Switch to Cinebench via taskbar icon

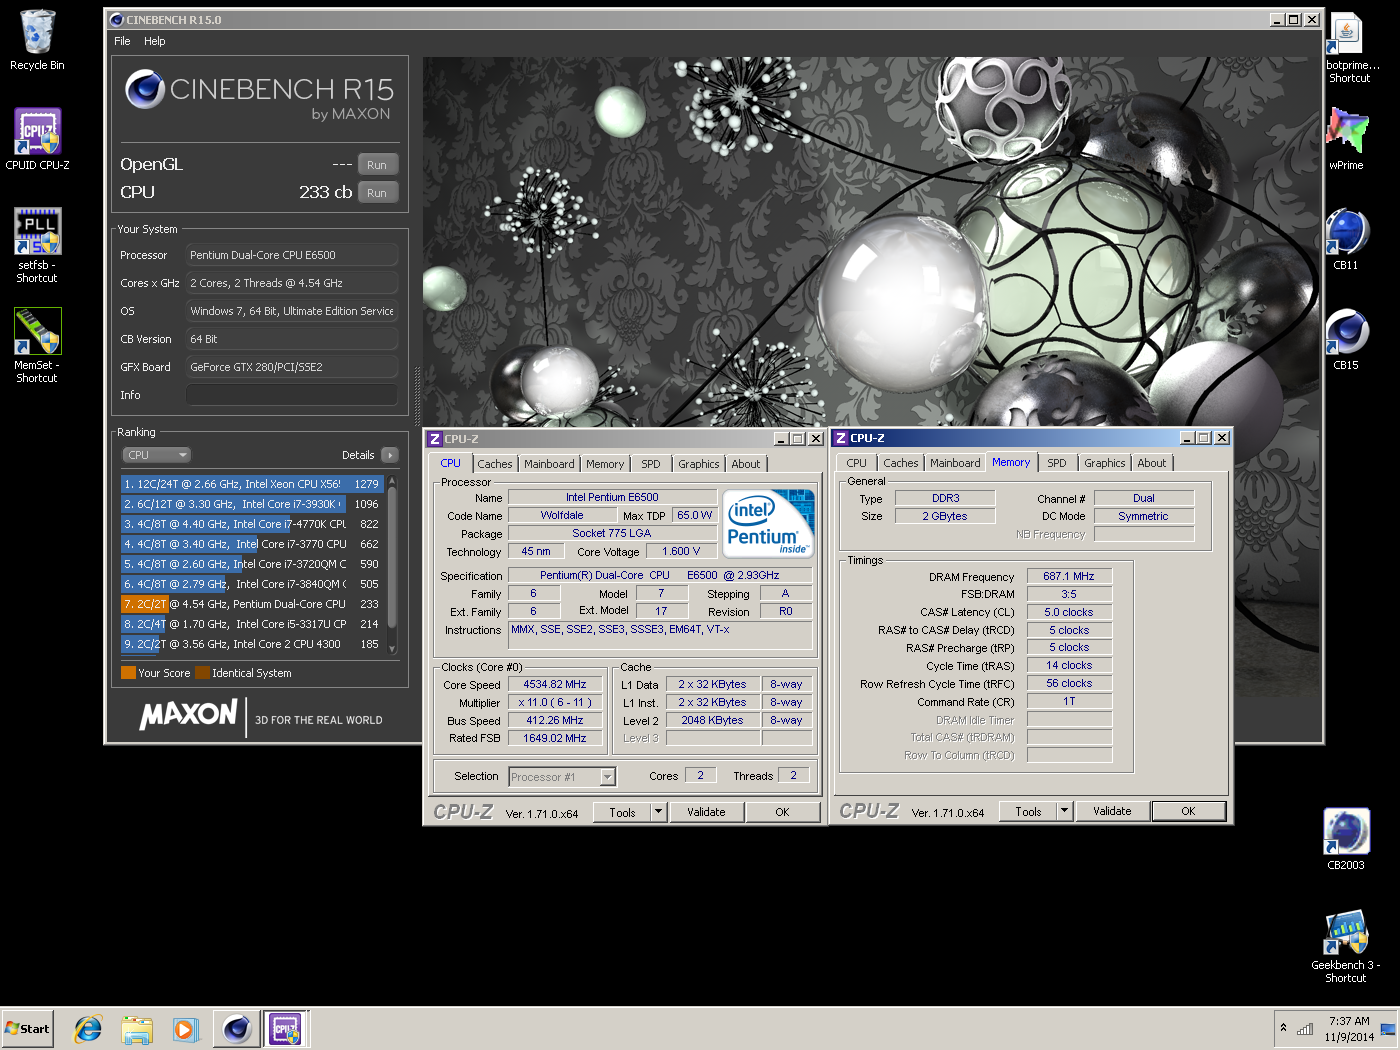(x=236, y=1028)
